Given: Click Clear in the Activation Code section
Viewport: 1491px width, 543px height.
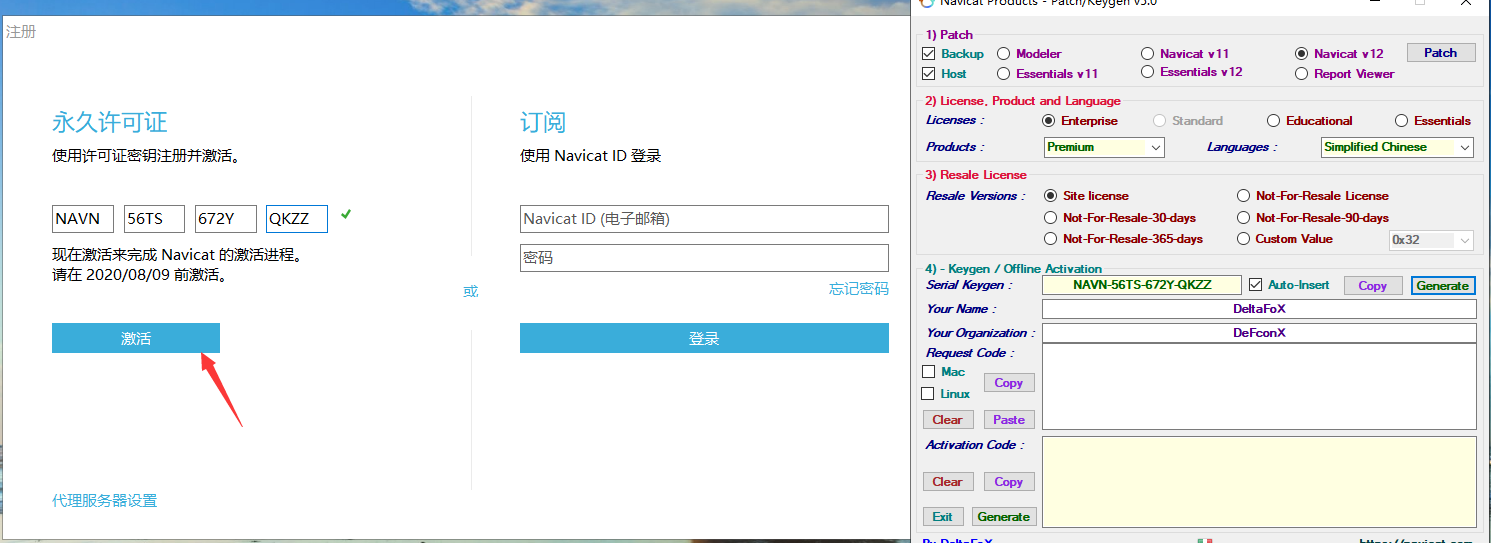Looking at the screenshot, I should tap(948, 482).
